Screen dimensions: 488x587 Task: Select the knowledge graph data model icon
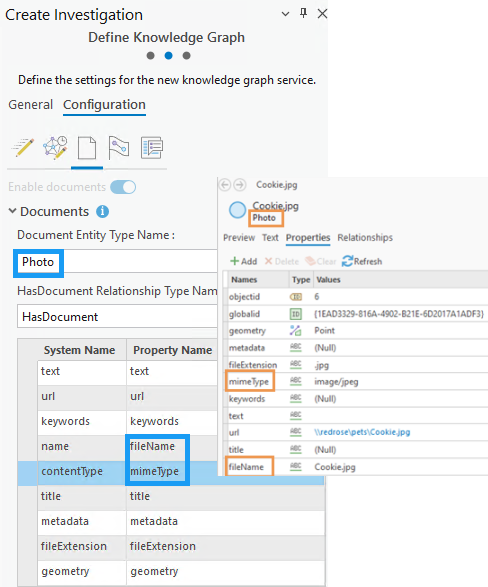(x=55, y=147)
